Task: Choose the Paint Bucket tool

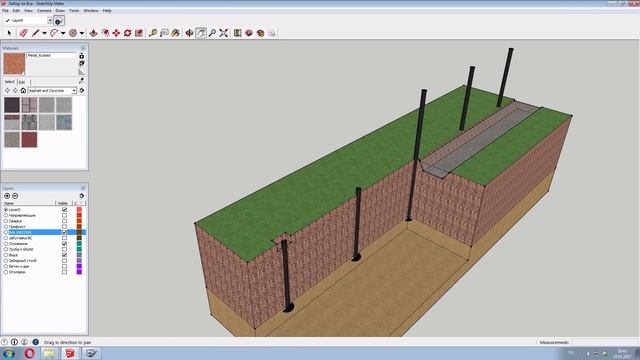Action: (x=176, y=33)
